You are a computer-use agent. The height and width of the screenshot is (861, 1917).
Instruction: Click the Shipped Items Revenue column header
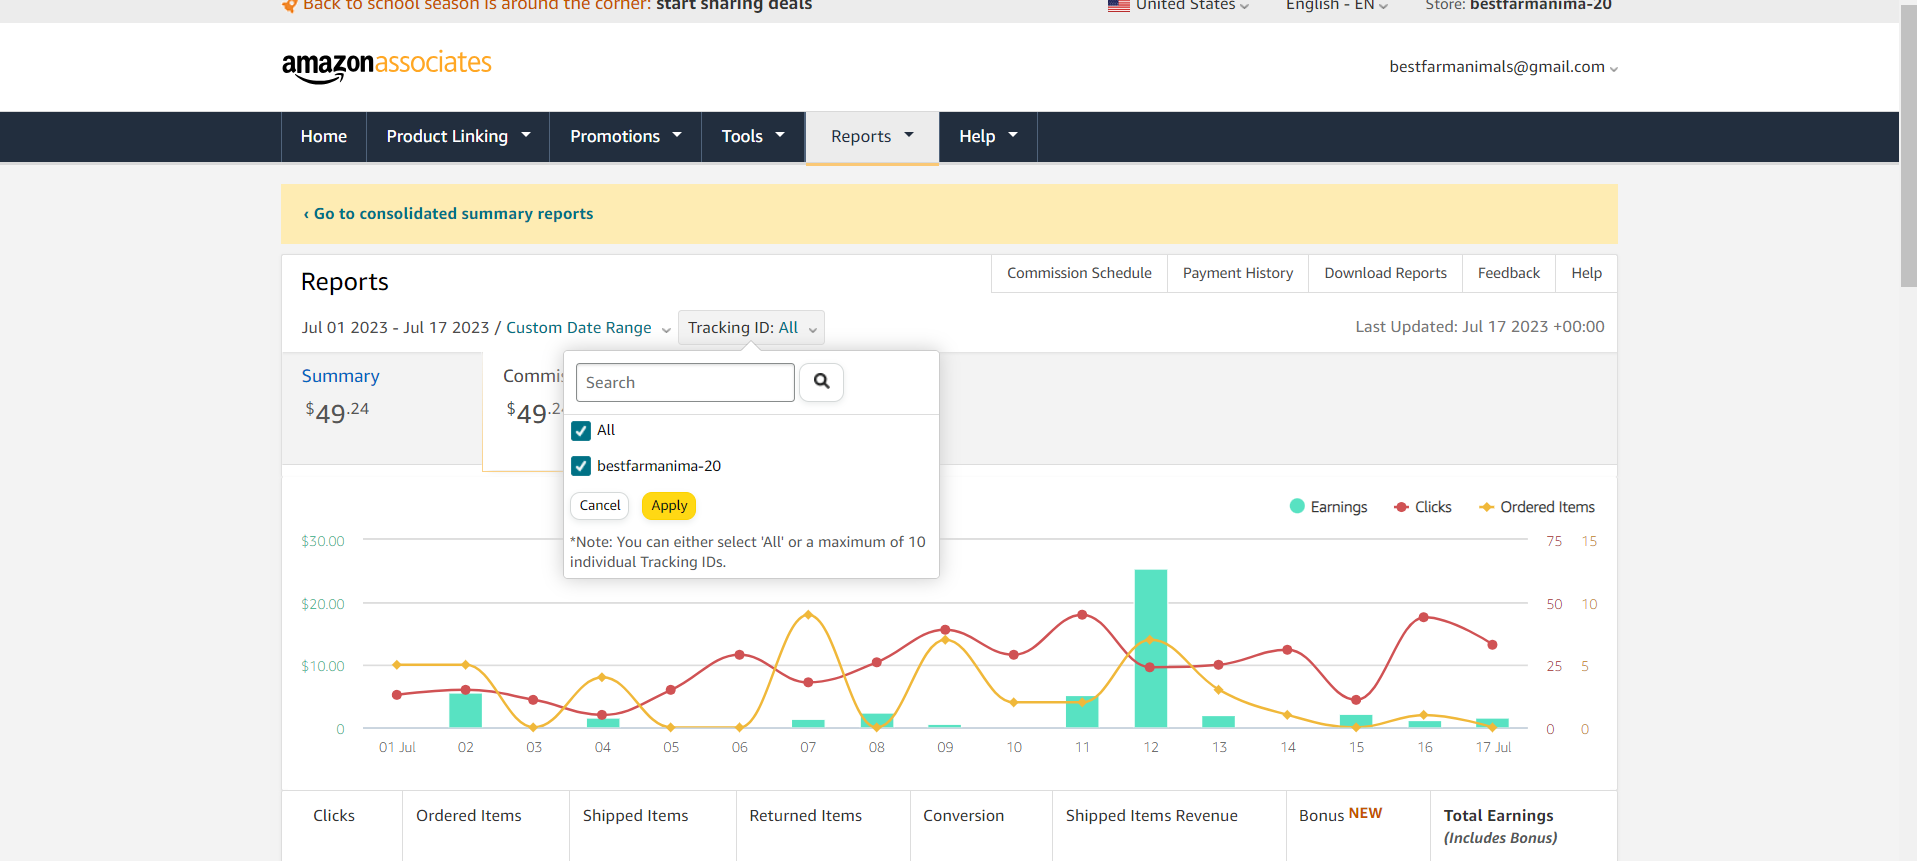point(1152,816)
